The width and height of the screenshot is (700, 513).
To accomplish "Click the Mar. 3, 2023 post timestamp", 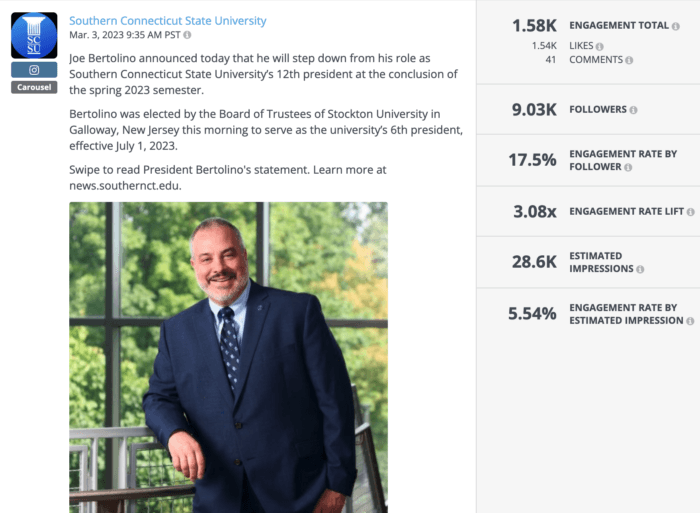I will click(x=125, y=36).
